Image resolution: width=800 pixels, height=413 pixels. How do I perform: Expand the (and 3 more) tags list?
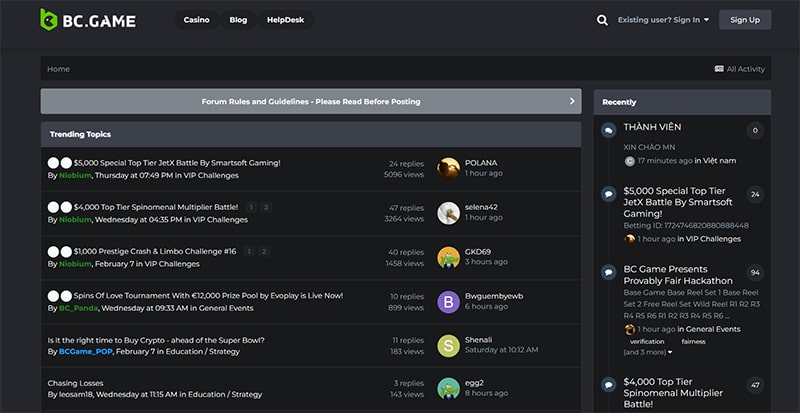pyautogui.click(x=647, y=352)
